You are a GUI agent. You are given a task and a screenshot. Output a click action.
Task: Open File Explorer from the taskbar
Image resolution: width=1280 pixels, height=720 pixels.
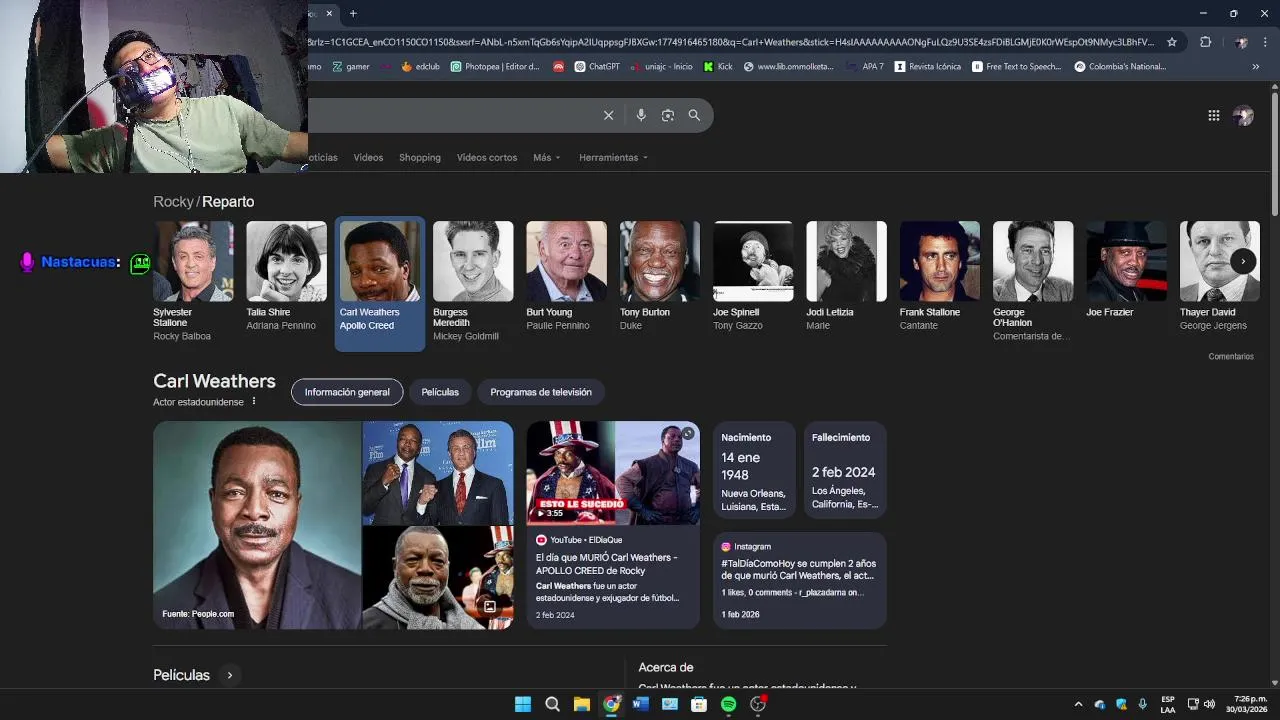tap(582, 704)
